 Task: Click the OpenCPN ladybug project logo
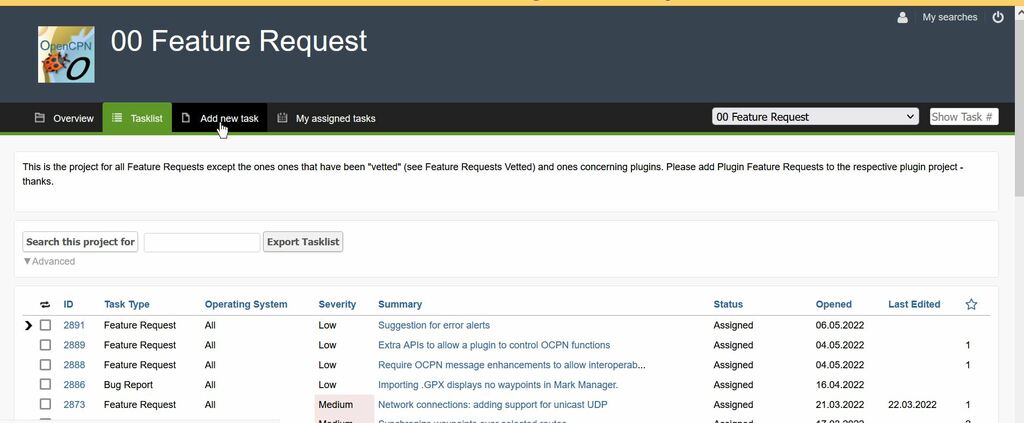(x=66, y=54)
